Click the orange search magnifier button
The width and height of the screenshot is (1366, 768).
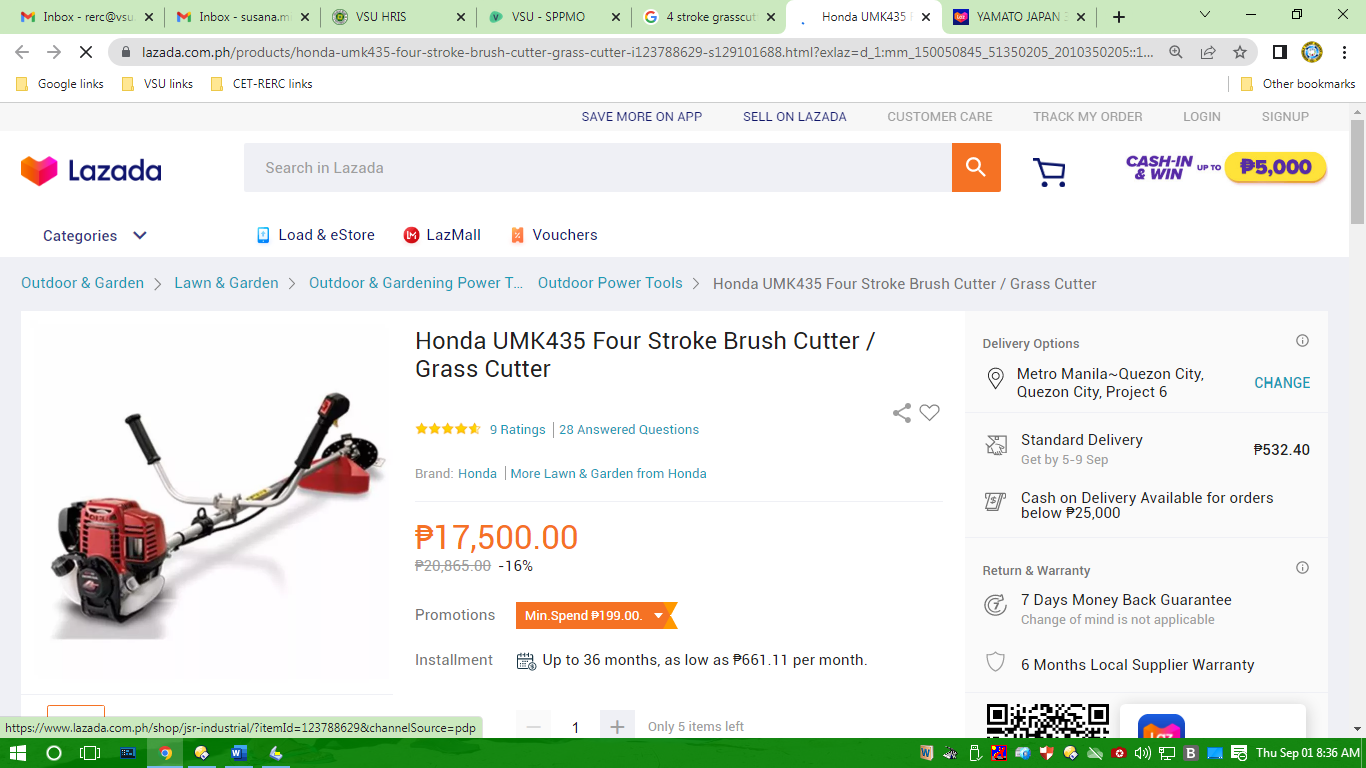point(976,168)
